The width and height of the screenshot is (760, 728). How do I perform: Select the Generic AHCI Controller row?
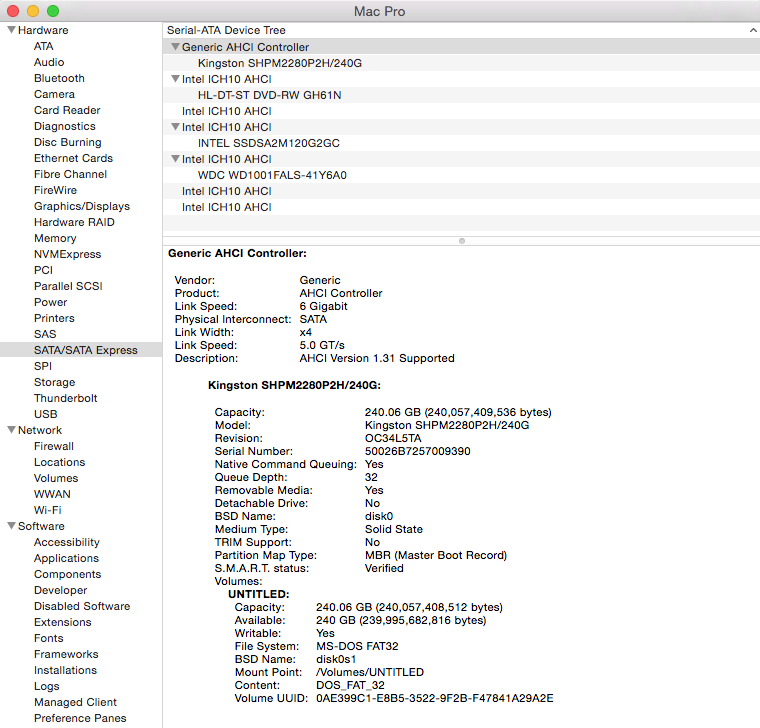tap(461, 47)
